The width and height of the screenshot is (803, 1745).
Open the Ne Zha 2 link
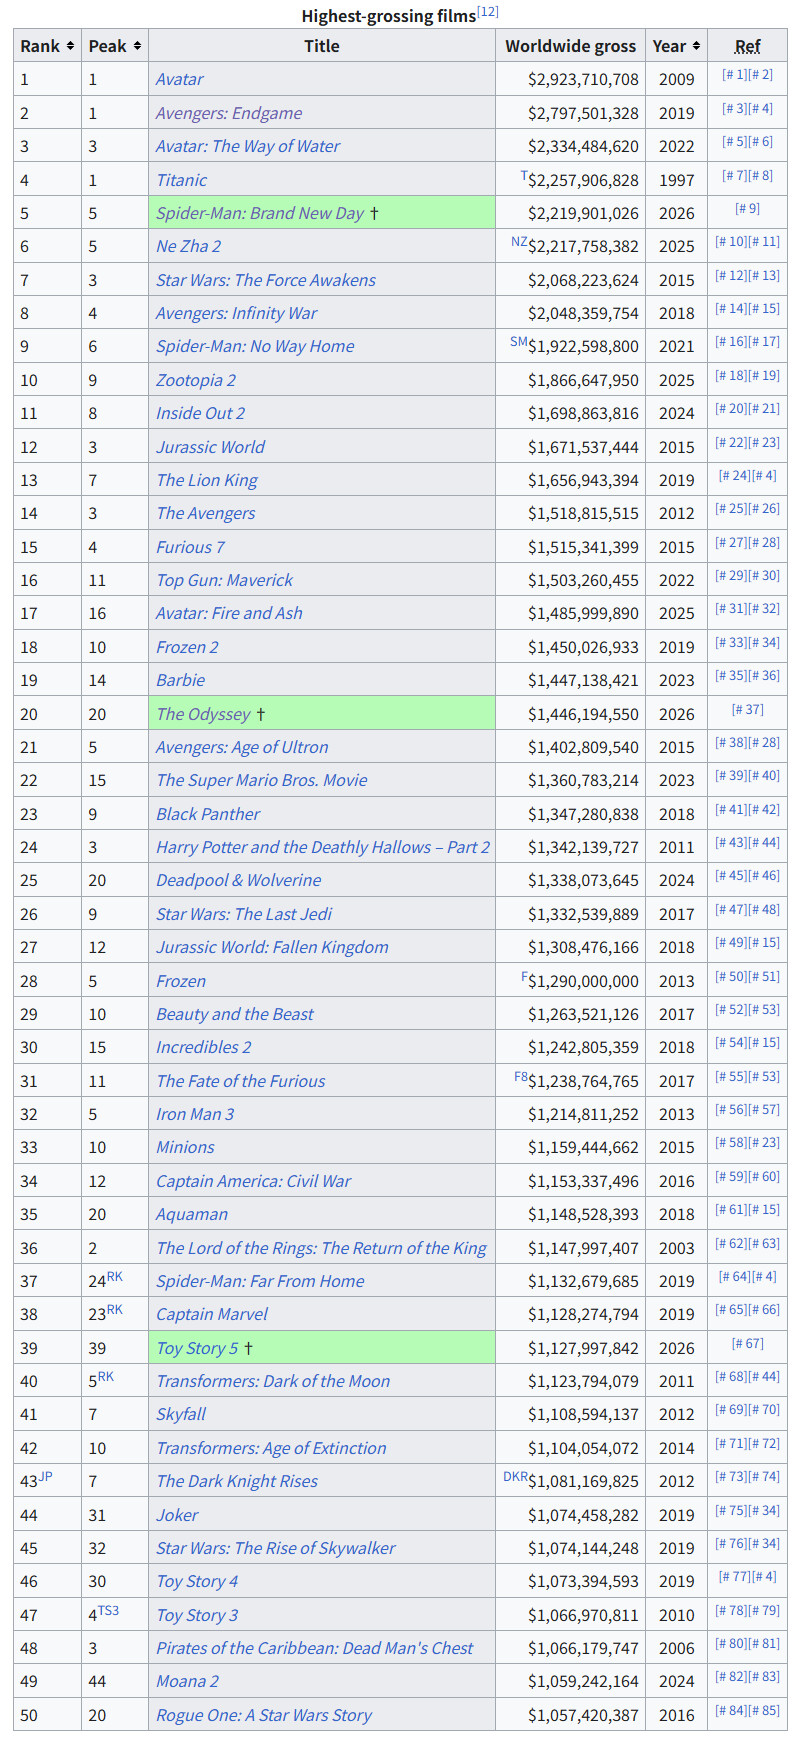(189, 246)
